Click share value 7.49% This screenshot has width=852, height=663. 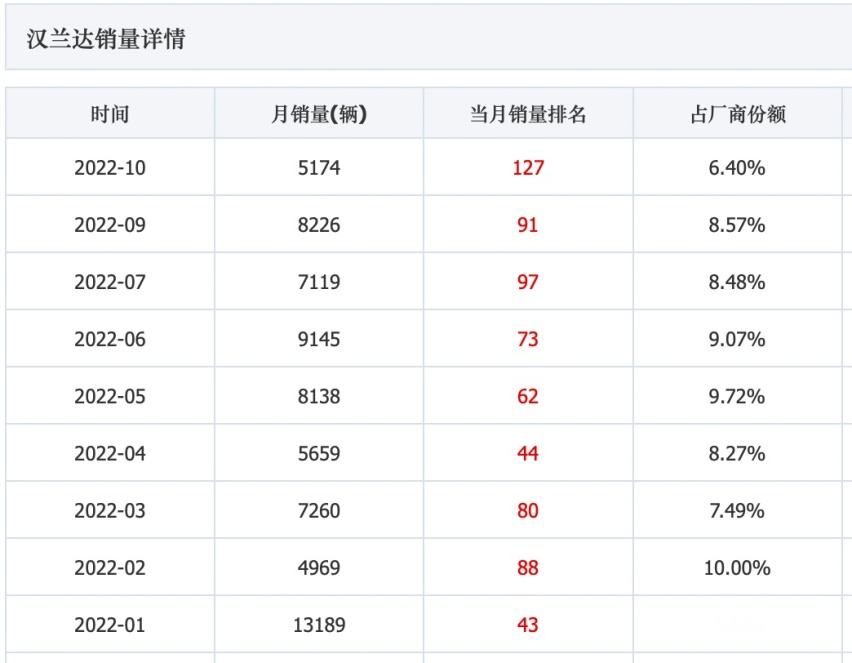pyautogui.click(x=737, y=510)
